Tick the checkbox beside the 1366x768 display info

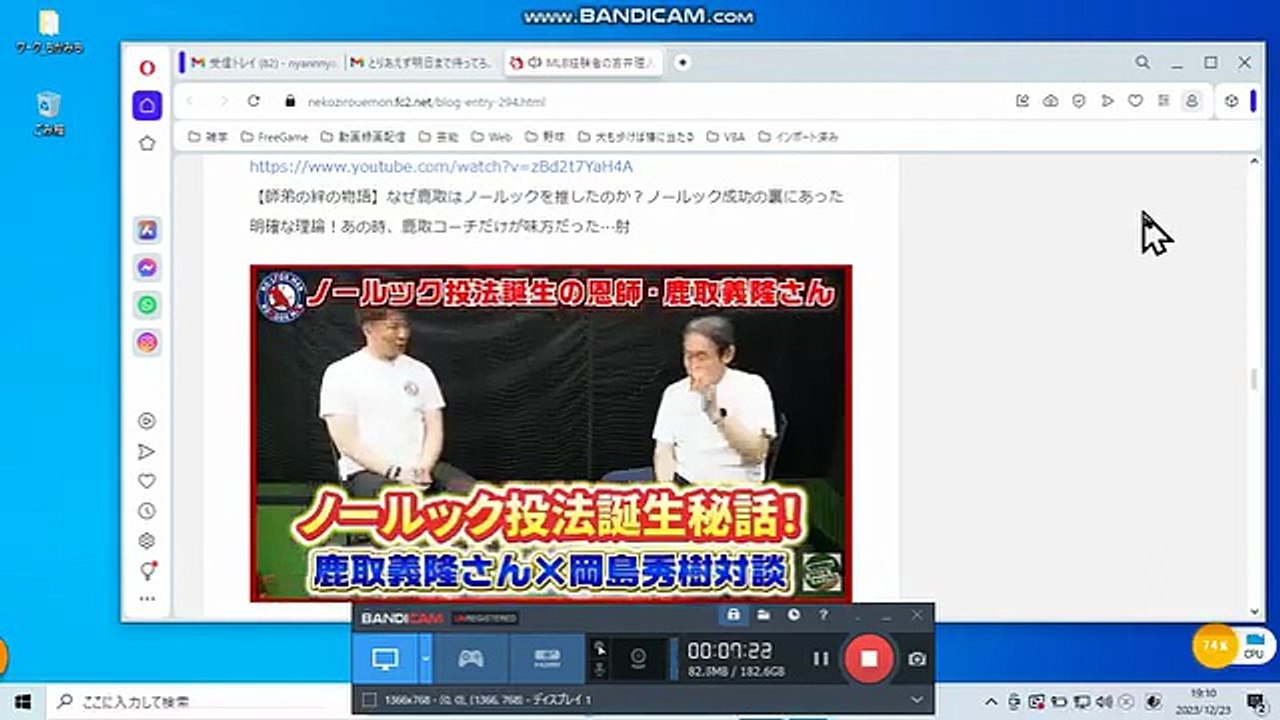[x=369, y=700]
